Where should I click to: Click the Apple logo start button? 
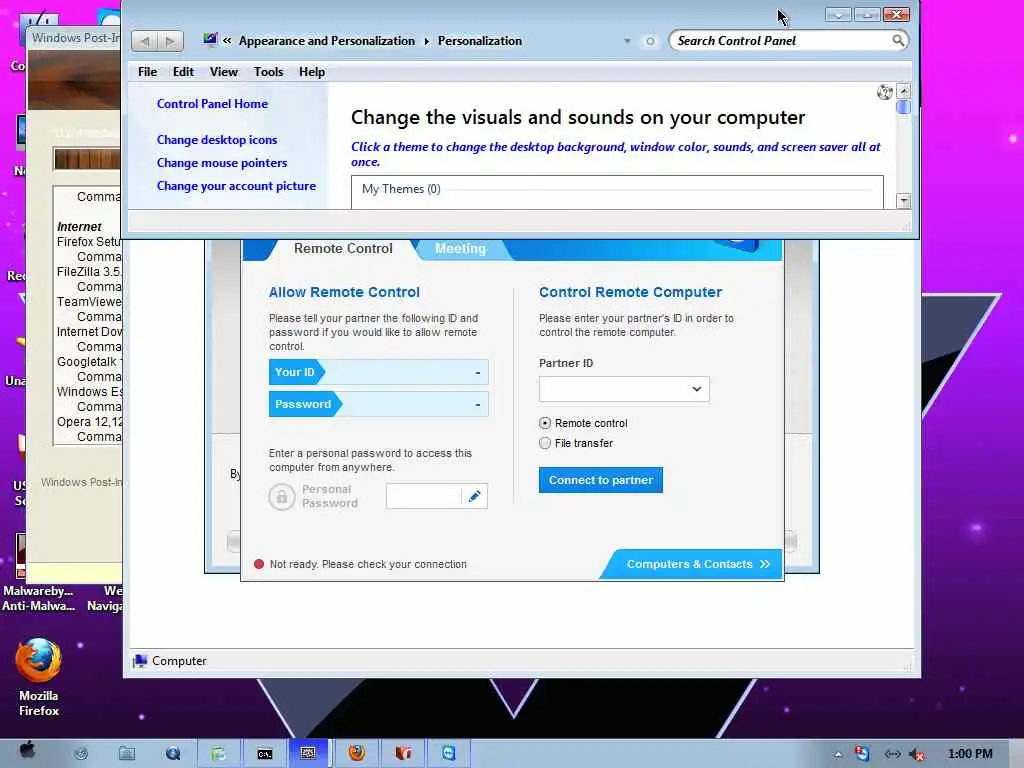(x=27, y=750)
